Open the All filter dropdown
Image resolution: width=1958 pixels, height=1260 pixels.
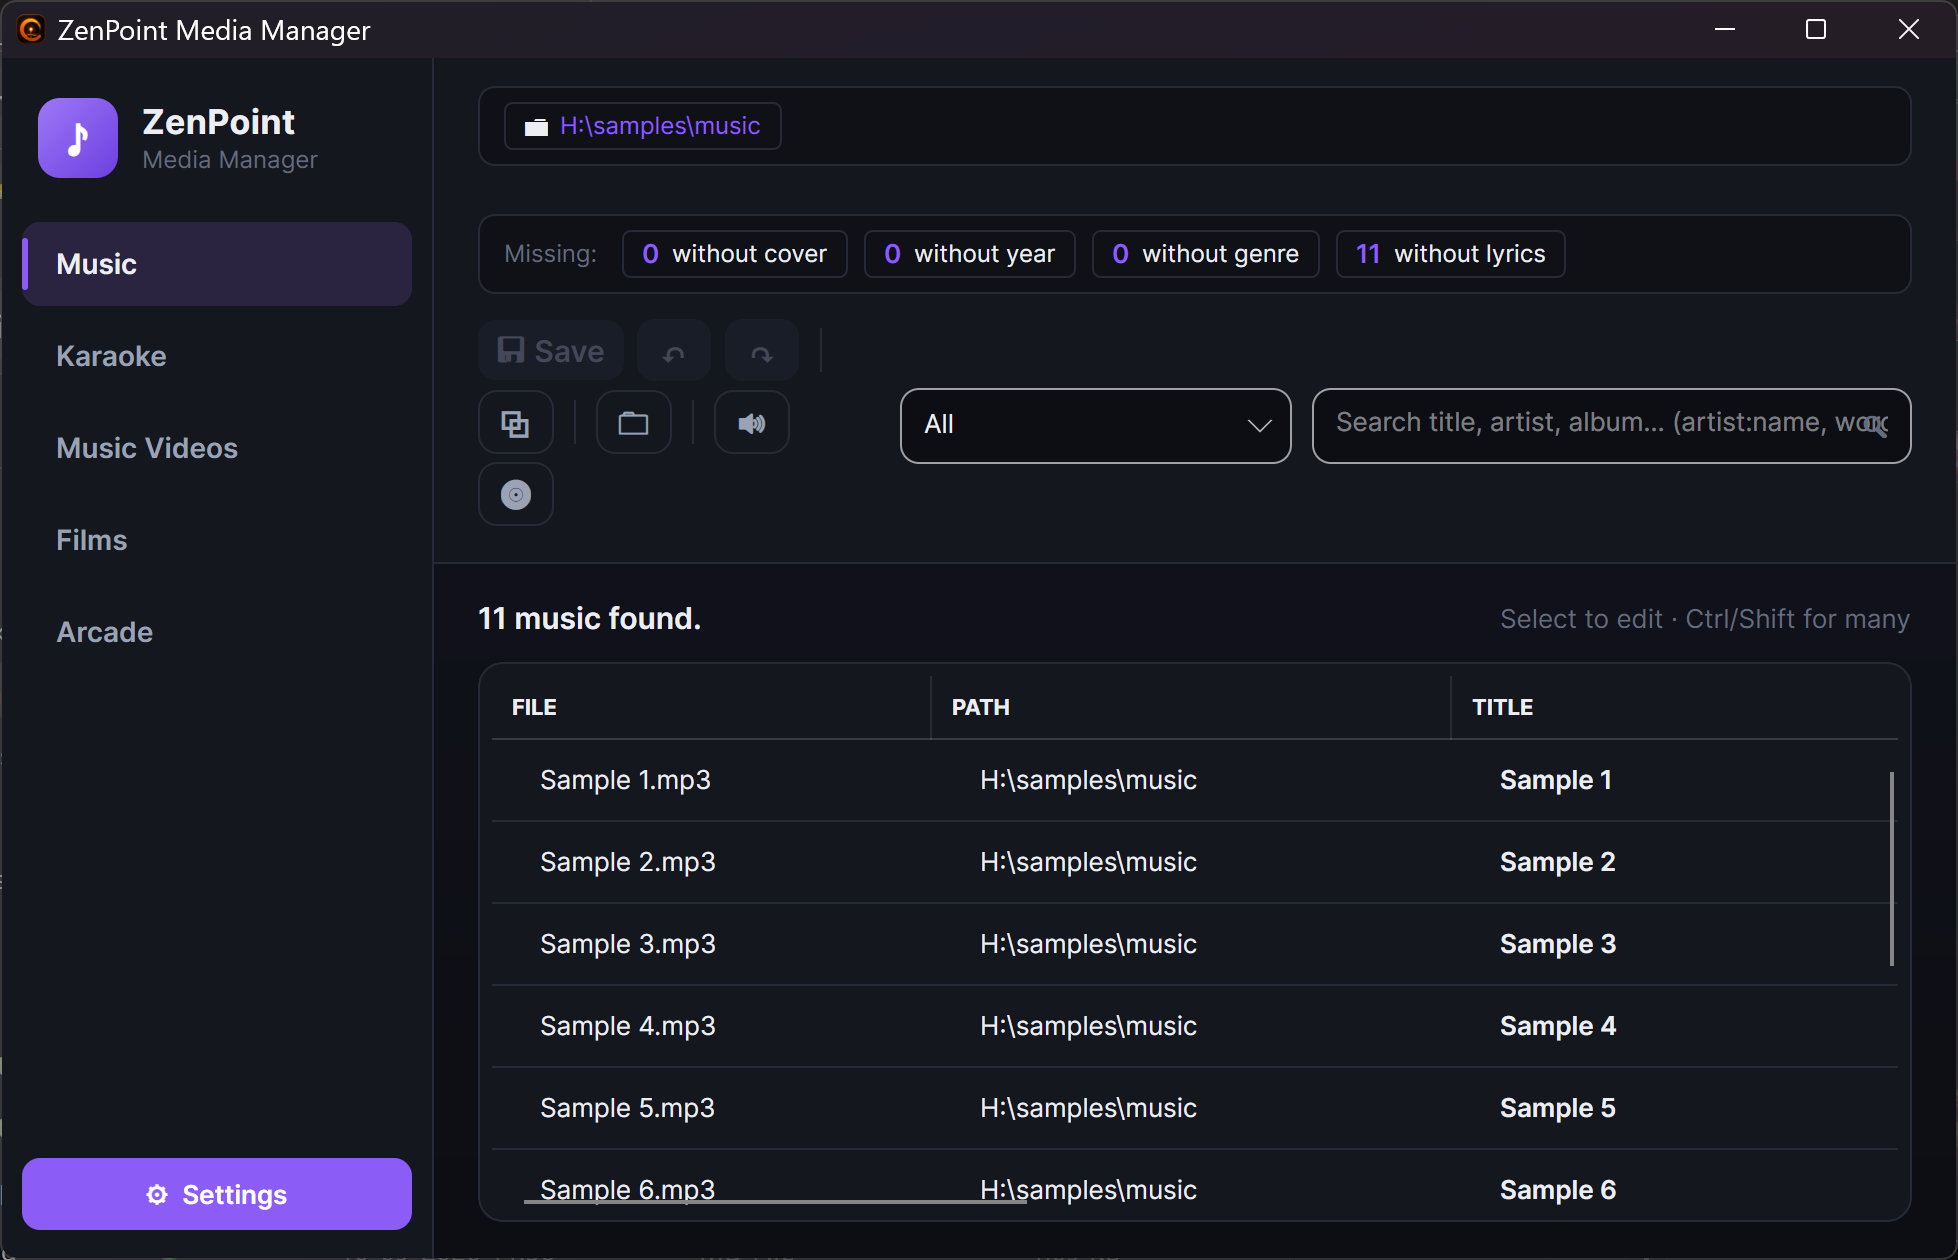[x=1096, y=426]
